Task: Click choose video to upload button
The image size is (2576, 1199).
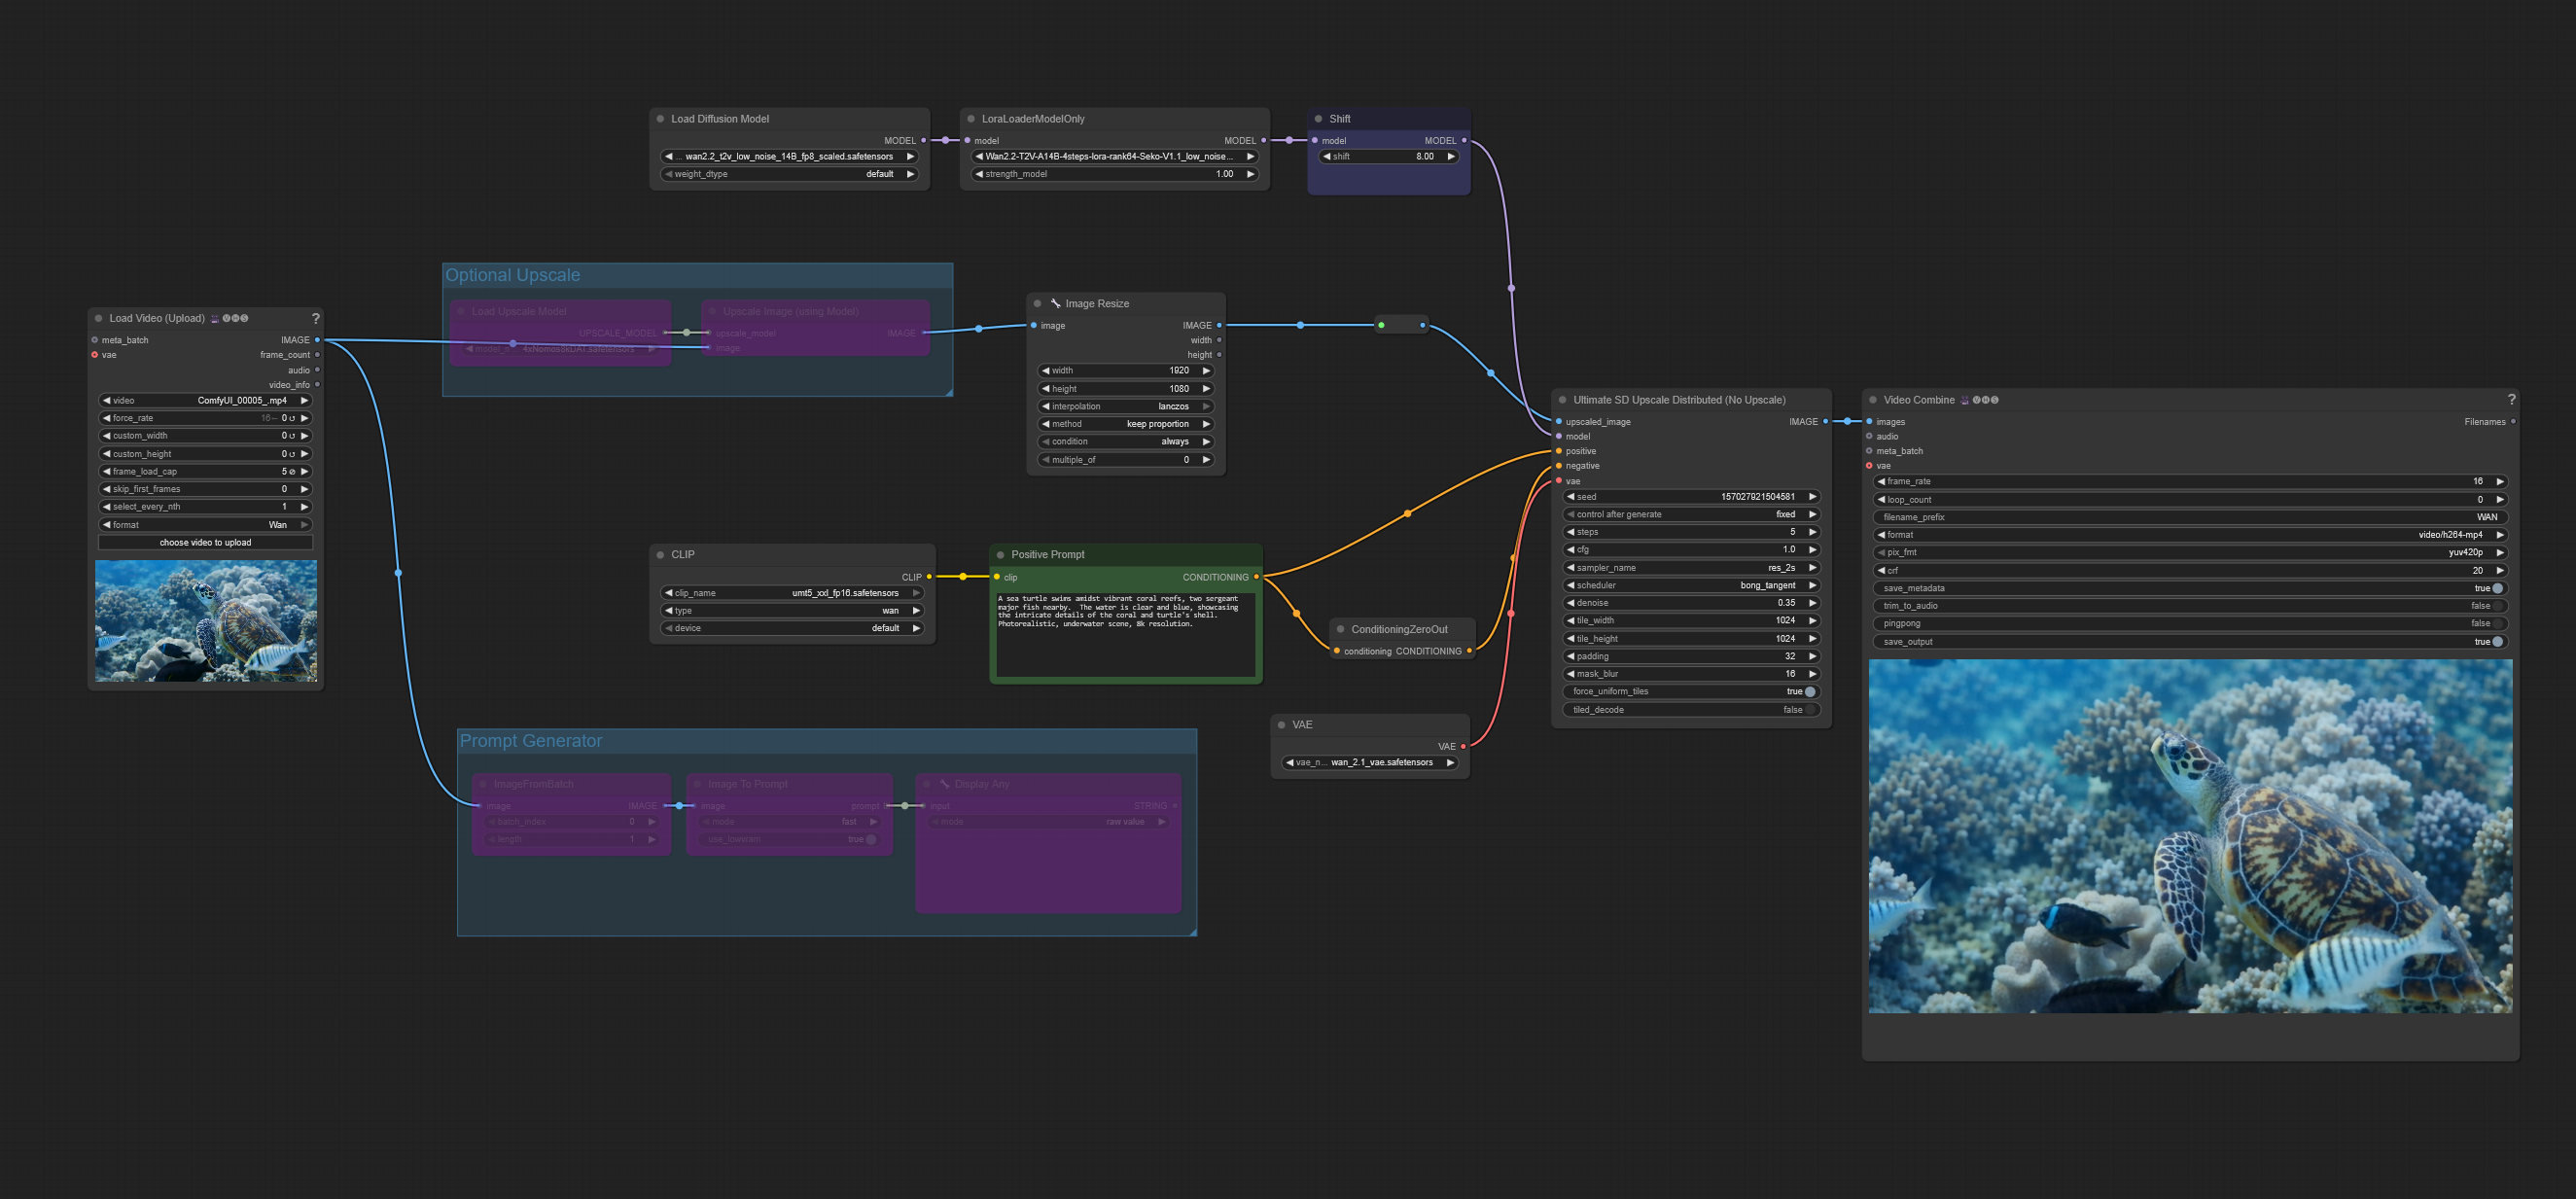Action: pyautogui.click(x=205, y=543)
